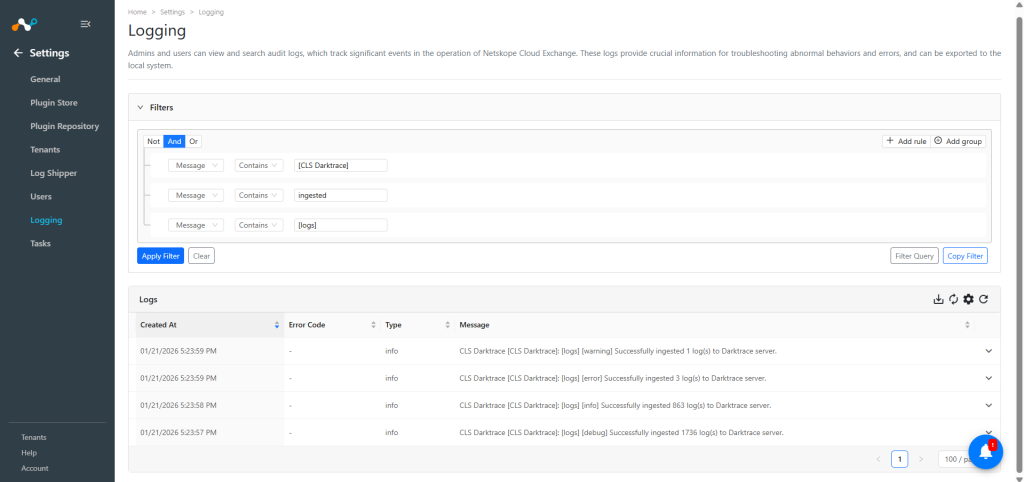Collapse the sidebar menu icon
This screenshot has height=482, width=1024.
(x=85, y=24)
